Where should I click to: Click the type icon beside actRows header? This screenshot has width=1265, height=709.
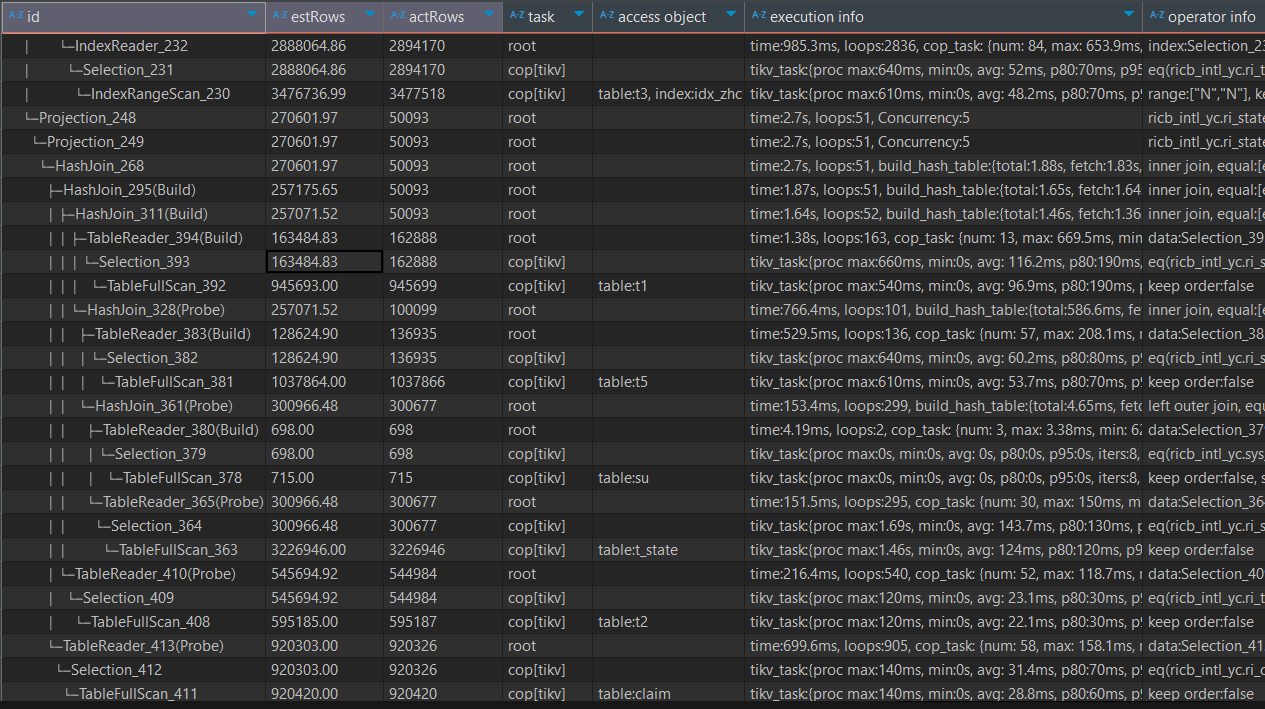[398, 16]
